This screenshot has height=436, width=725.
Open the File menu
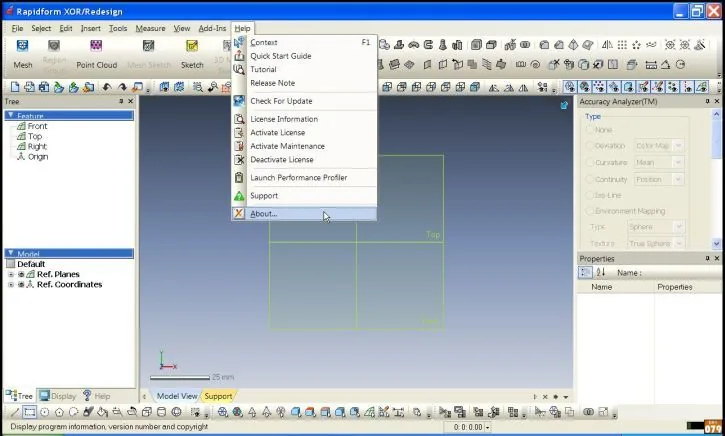(17, 28)
